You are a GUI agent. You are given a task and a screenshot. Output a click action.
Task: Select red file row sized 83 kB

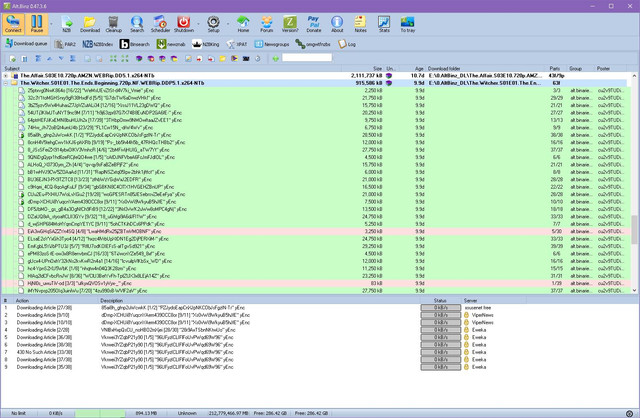click(316, 283)
